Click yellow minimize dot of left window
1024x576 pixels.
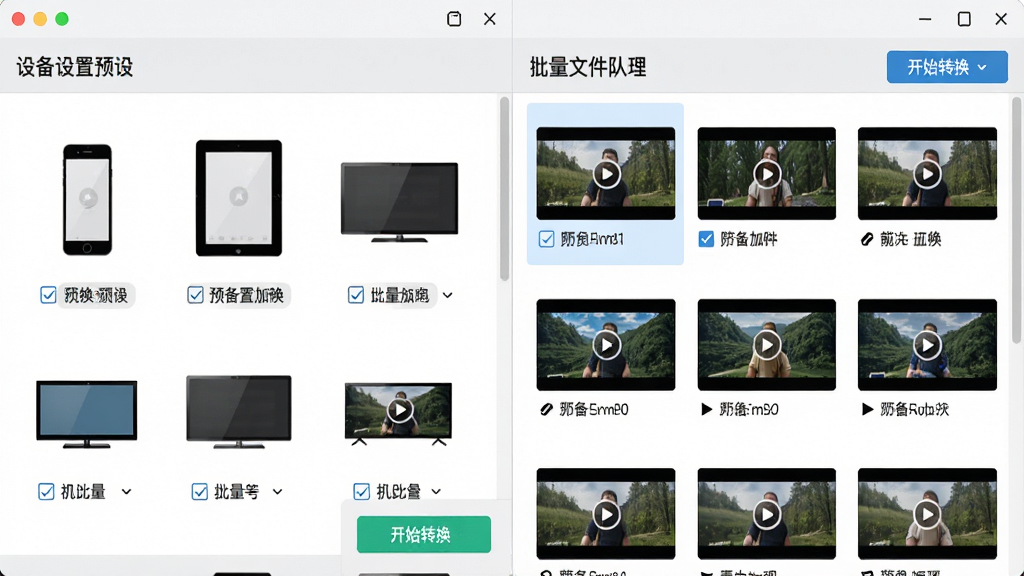point(40,19)
